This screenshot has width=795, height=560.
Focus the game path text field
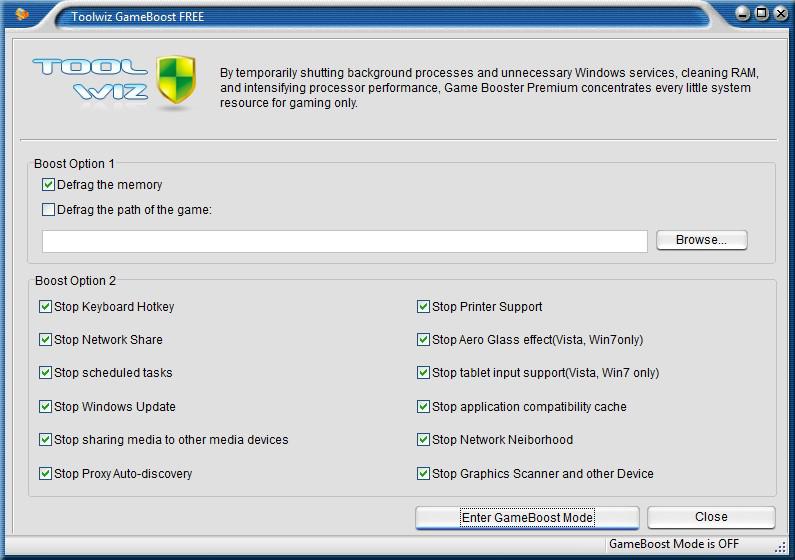(344, 241)
